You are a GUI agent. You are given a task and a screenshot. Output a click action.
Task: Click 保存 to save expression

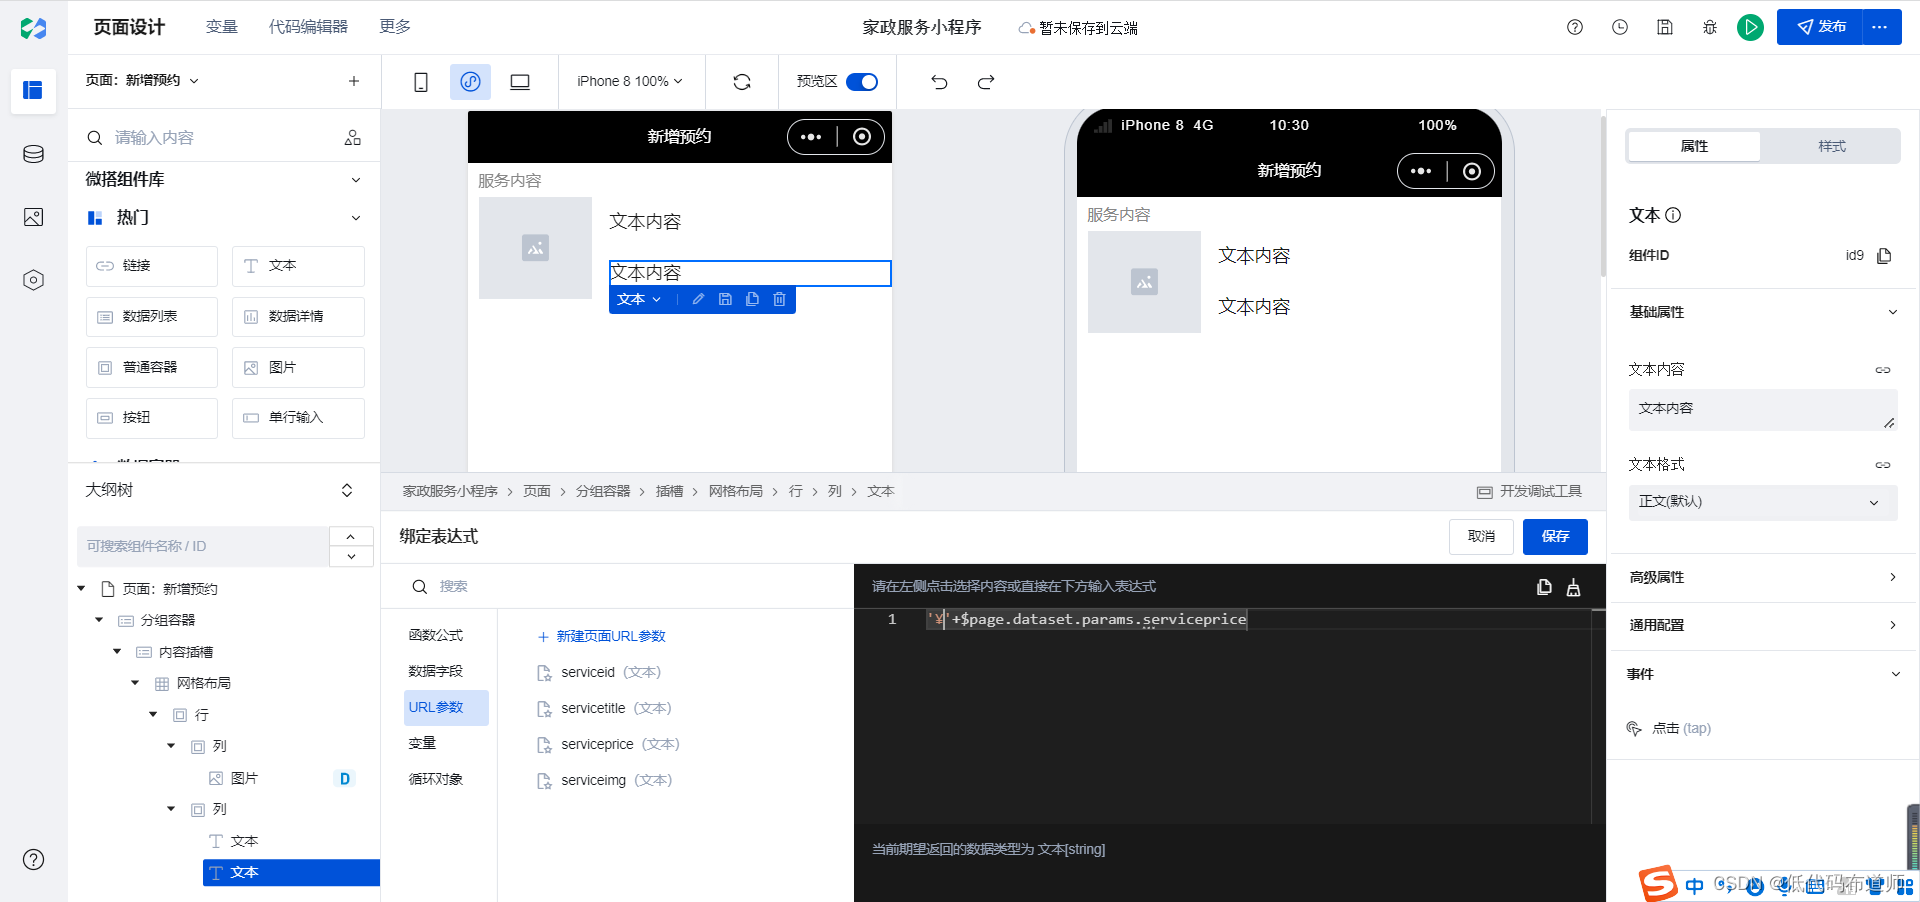(1555, 537)
